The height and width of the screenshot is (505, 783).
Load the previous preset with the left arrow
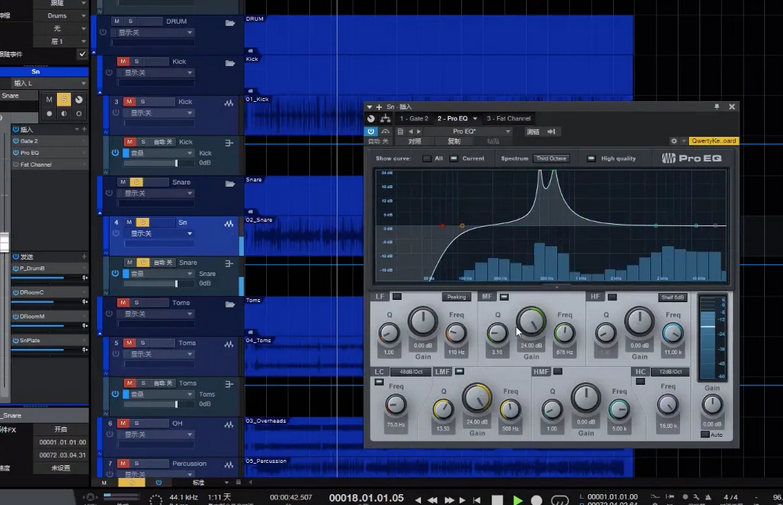[x=411, y=131]
